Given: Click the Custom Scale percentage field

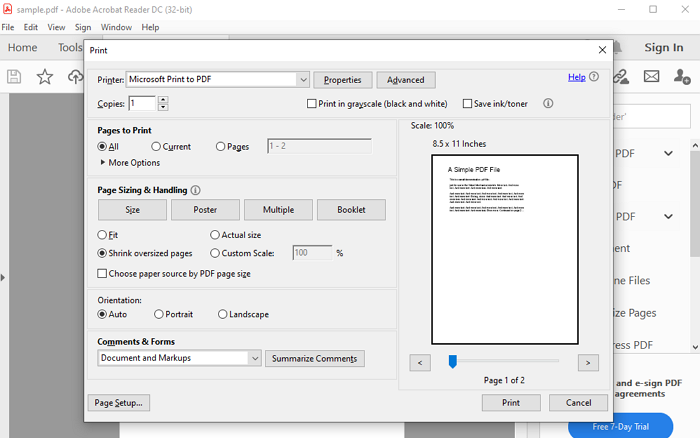Looking at the screenshot, I should pos(312,253).
